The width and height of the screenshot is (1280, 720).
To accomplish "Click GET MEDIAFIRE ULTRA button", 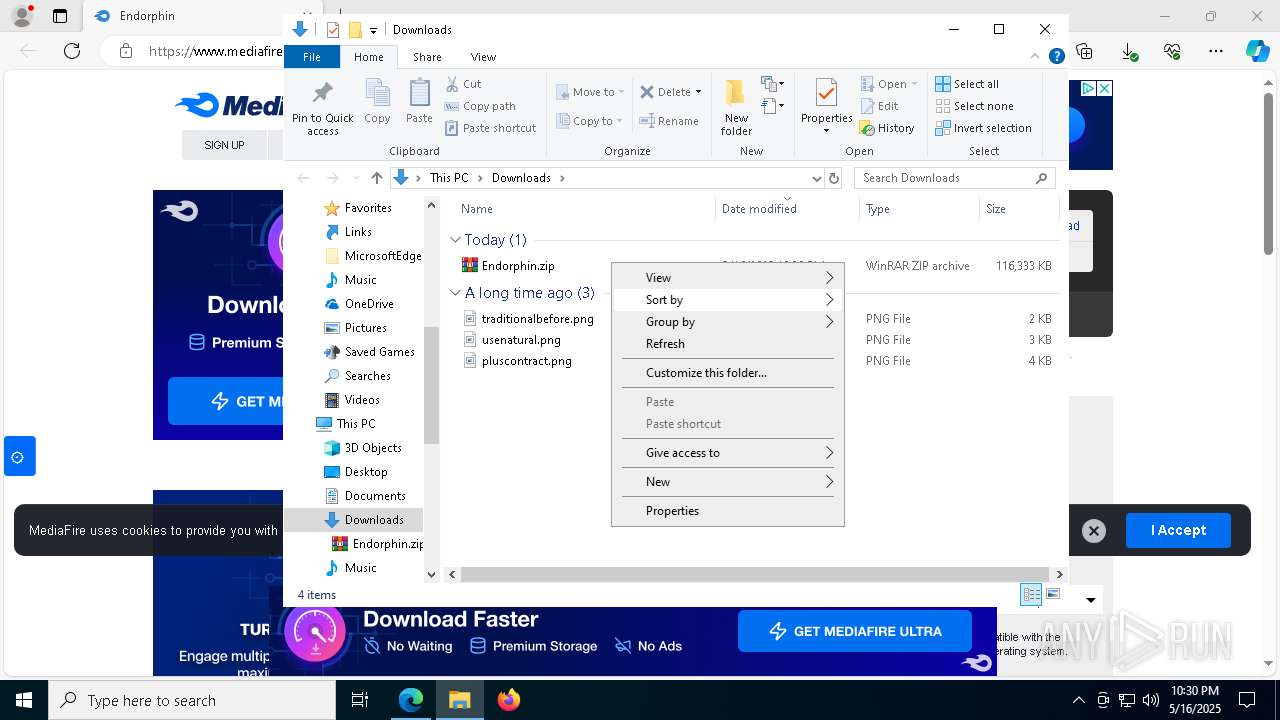I will (855, 631).
